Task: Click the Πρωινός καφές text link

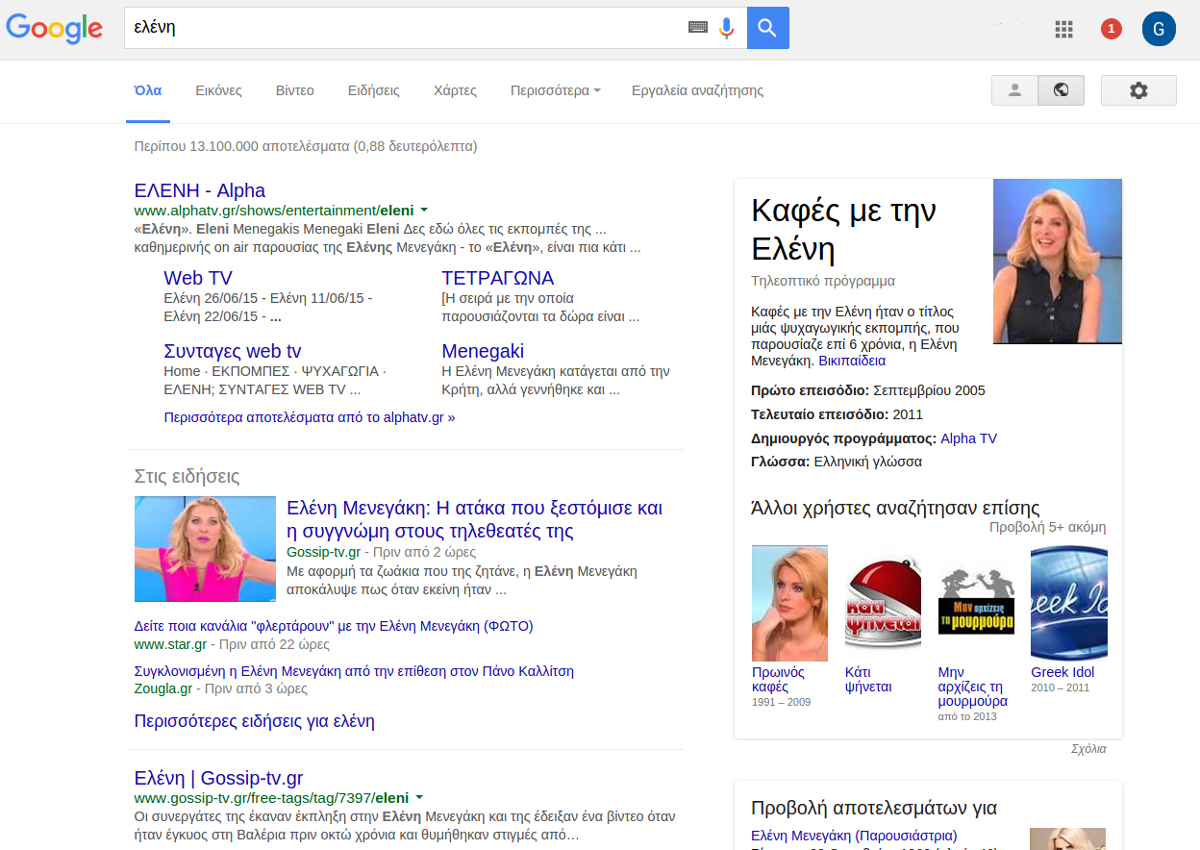Action: point(778,679)
